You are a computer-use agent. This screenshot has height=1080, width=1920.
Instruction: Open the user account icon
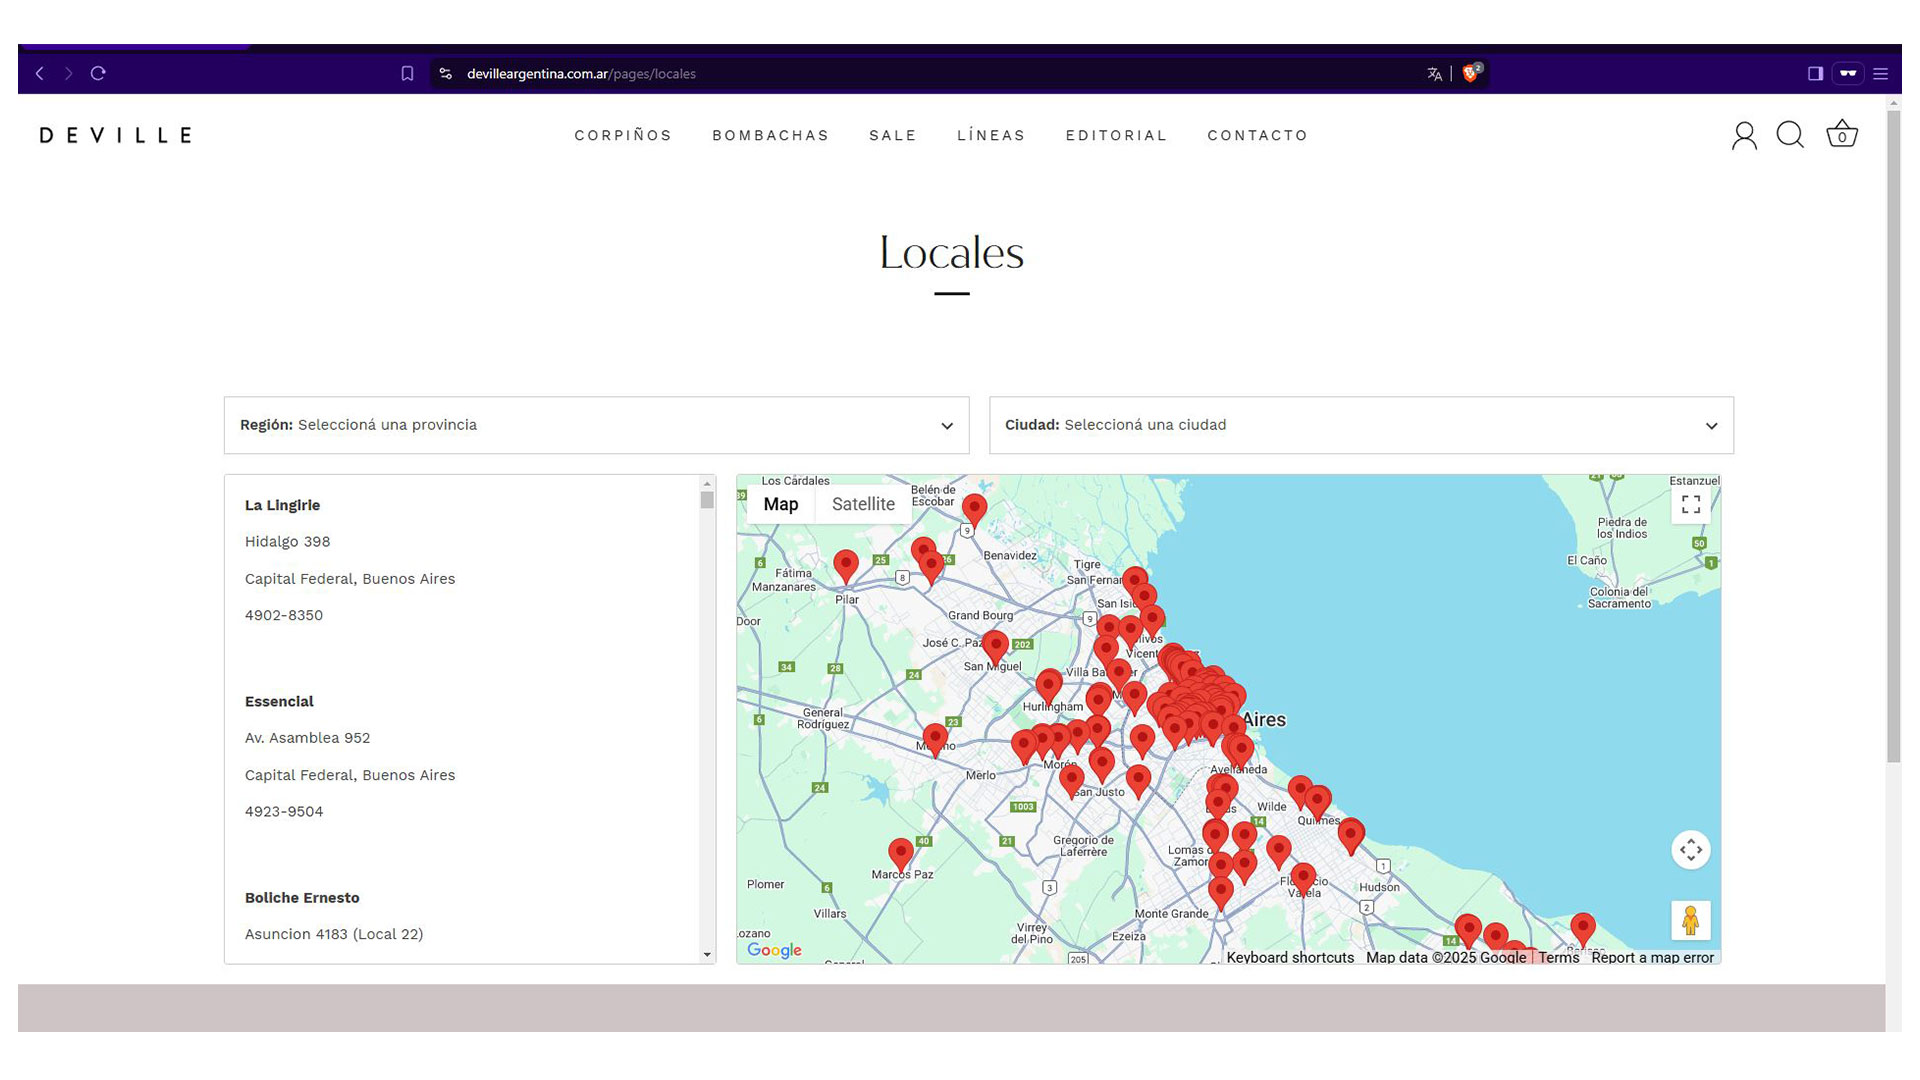(1744, 135)
